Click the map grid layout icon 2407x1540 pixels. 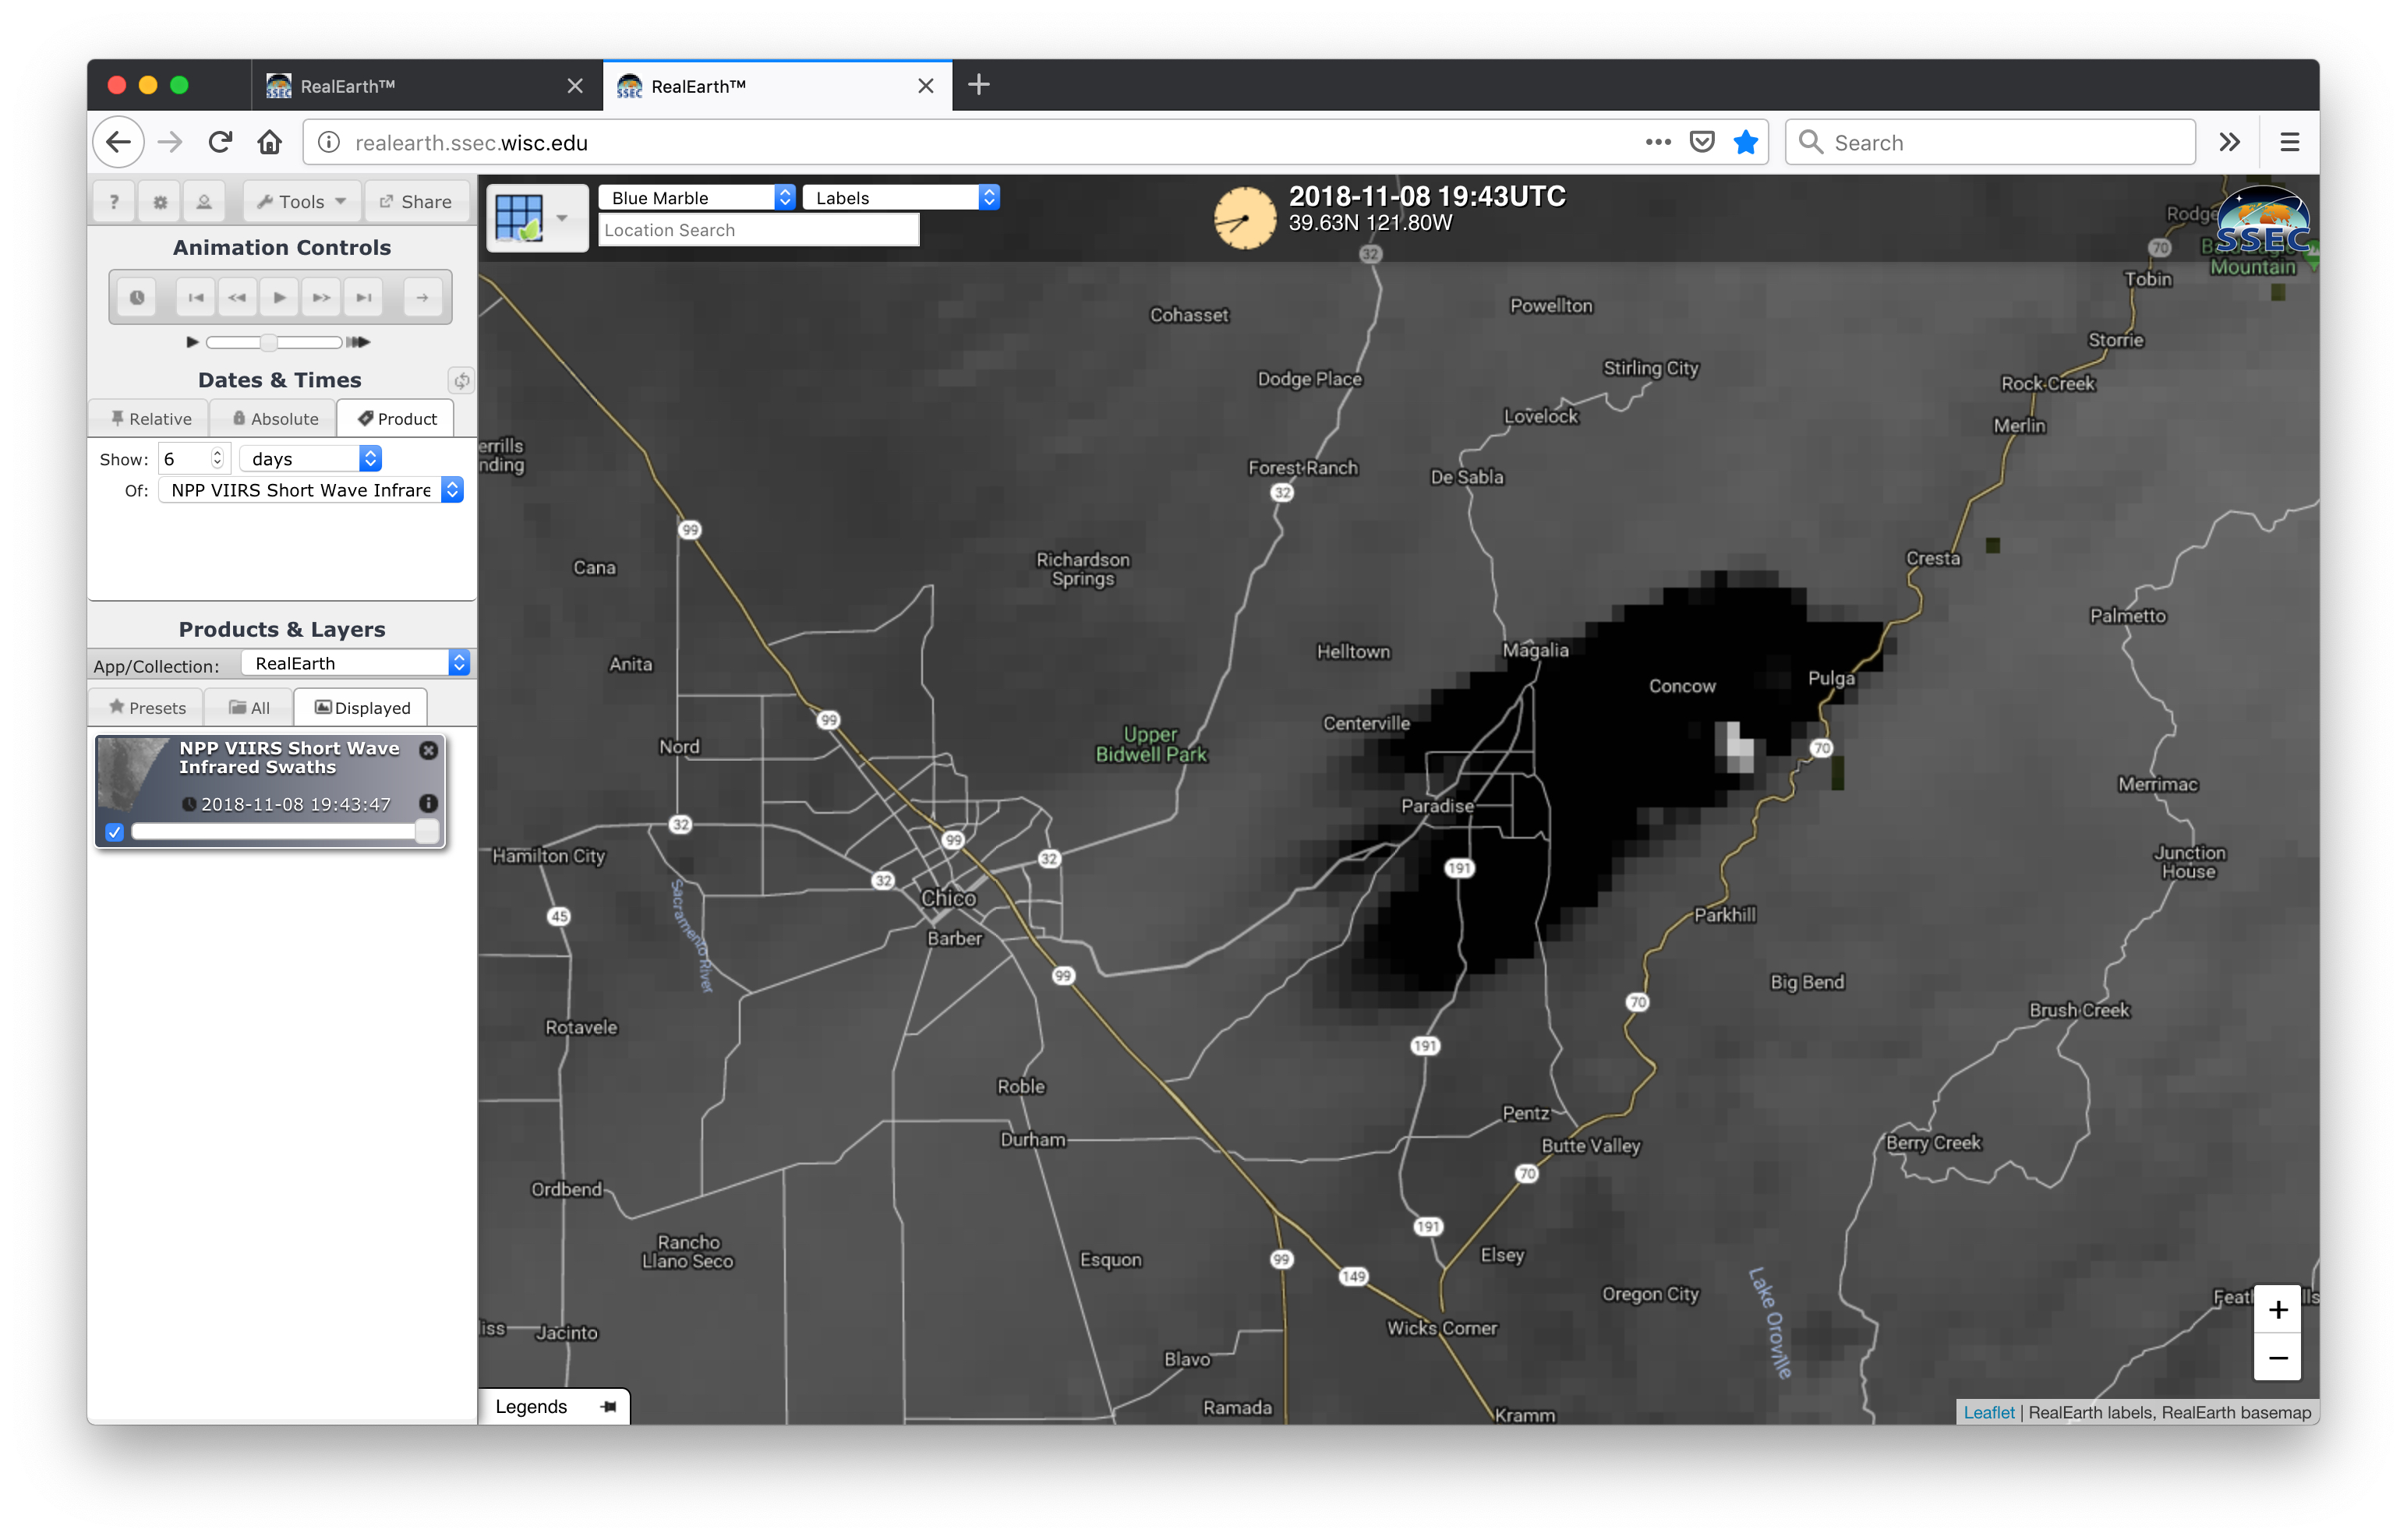coord(520,217)
